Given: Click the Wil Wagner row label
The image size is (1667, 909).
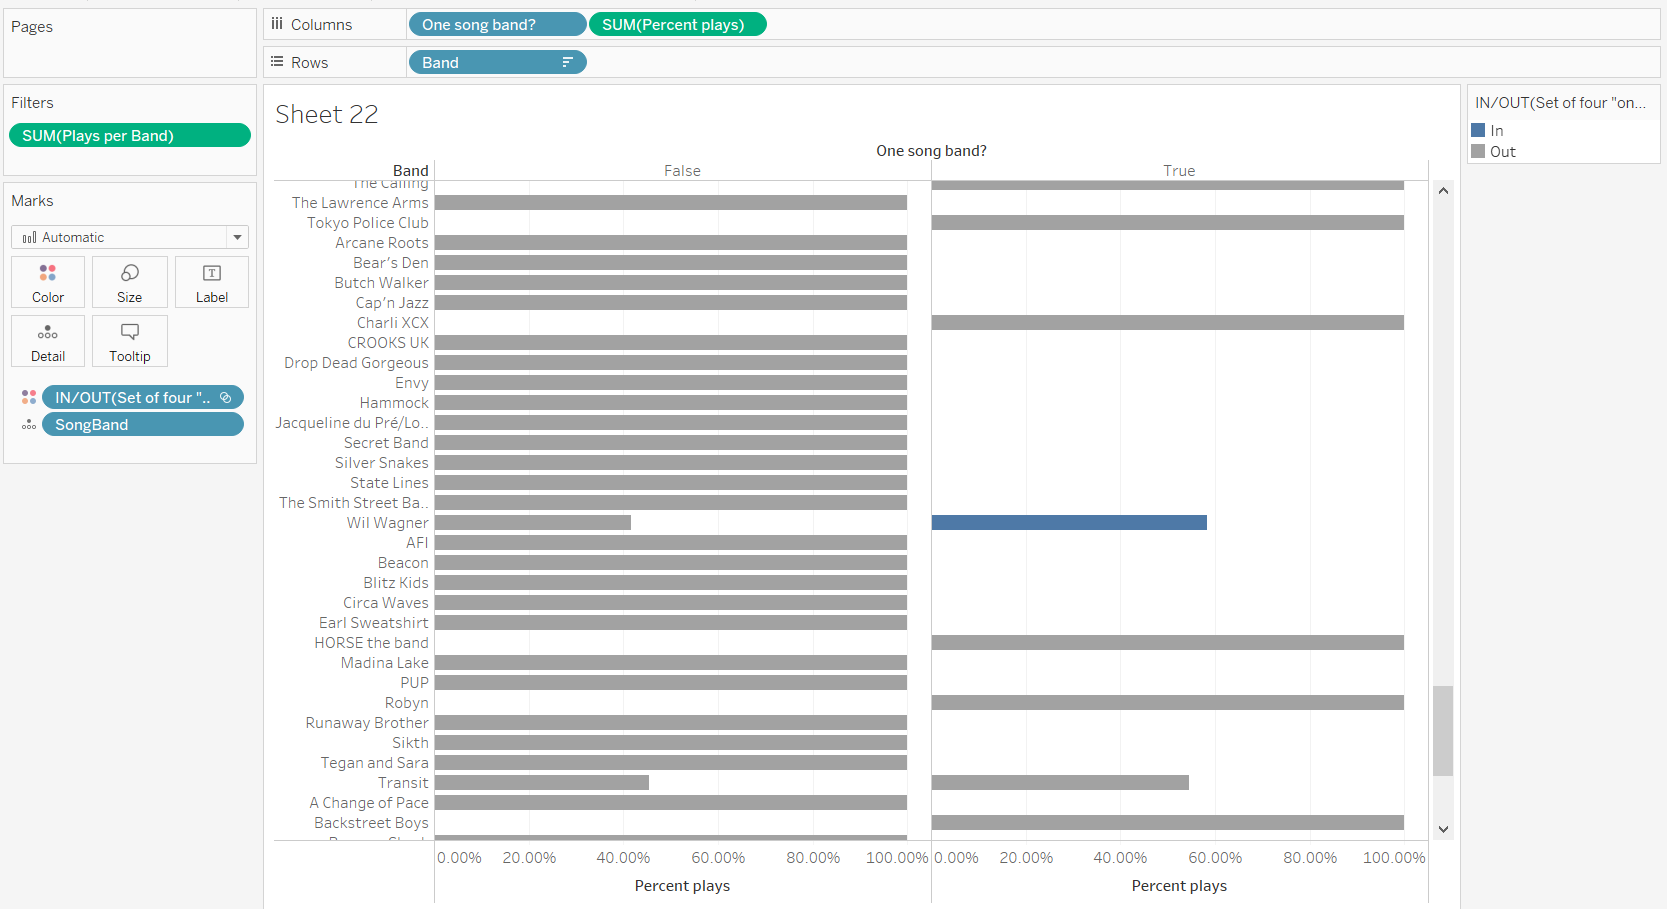Looking at the screenshot, I should [388, 522].
